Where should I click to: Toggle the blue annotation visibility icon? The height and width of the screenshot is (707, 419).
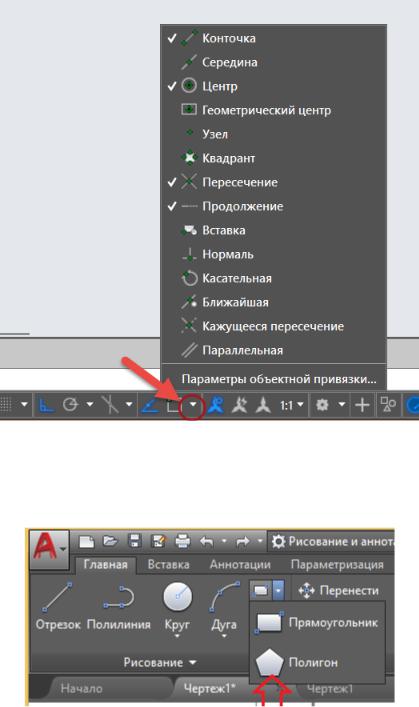tap(216, 405)
